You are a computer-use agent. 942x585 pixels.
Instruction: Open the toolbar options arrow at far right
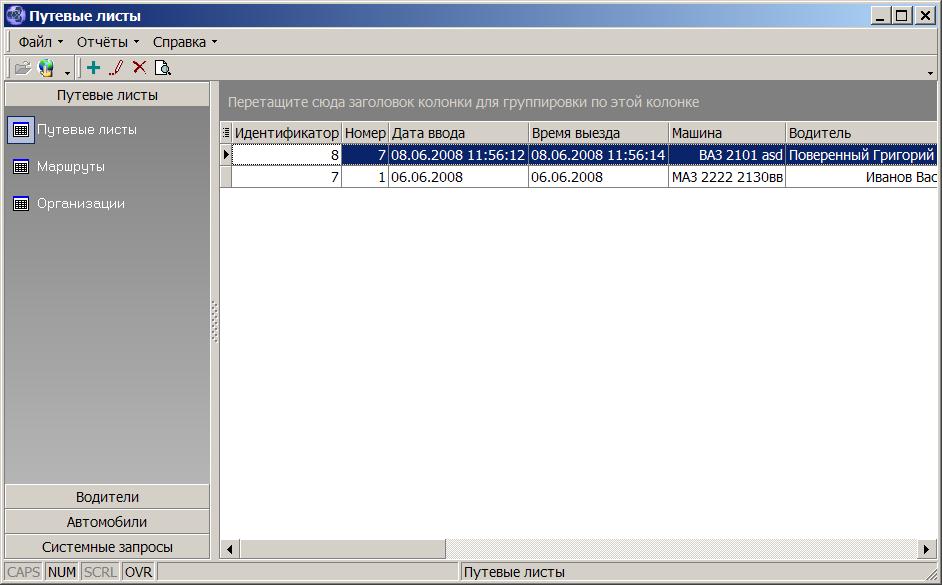(x=931, y=72)
